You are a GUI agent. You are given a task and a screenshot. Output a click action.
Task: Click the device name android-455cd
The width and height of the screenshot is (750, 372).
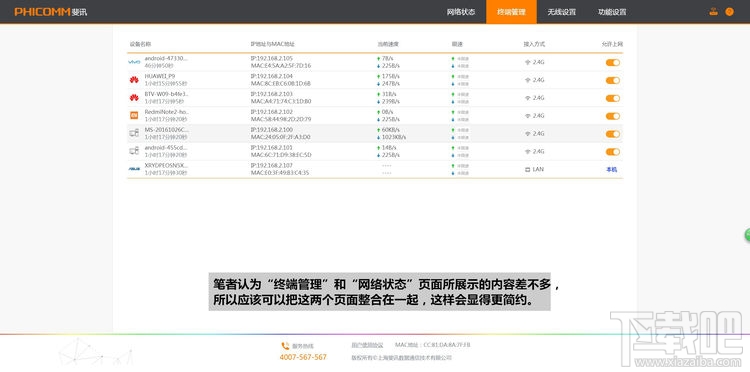166,147
